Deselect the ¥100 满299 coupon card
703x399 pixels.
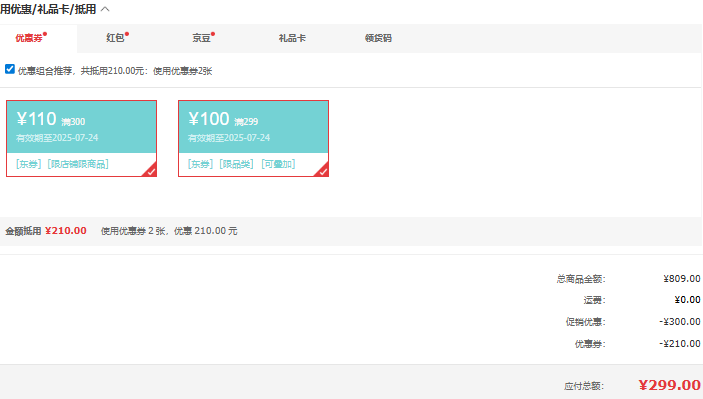253,138
